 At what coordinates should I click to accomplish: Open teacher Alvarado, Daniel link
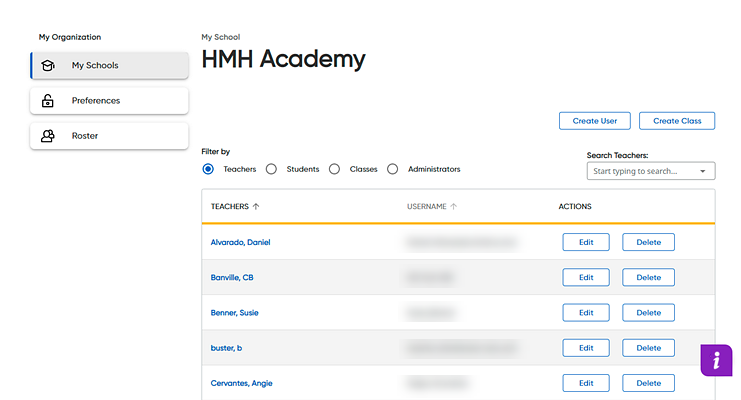pyautogui.click(x=241, y=242)
